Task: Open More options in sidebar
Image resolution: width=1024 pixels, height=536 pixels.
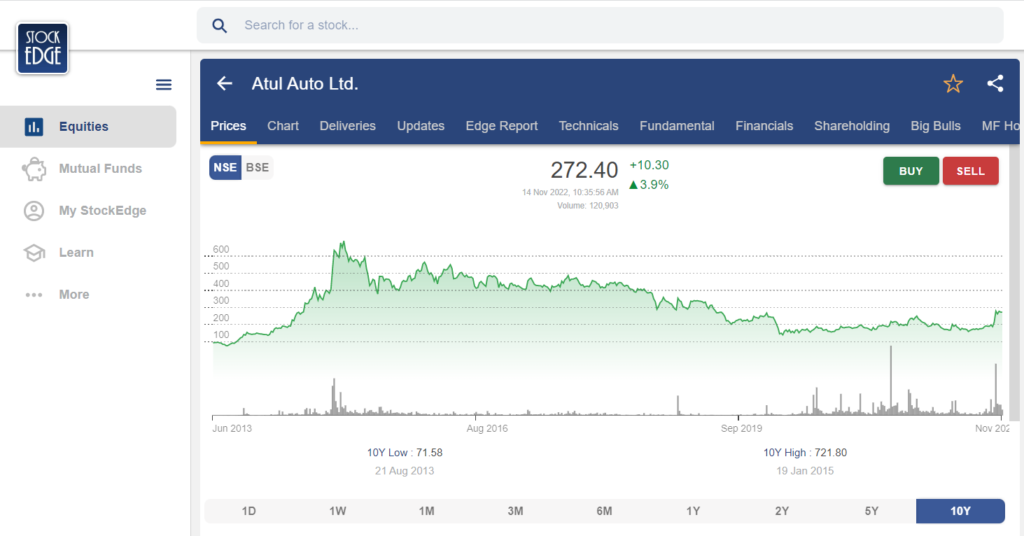Action: [88, 294]
